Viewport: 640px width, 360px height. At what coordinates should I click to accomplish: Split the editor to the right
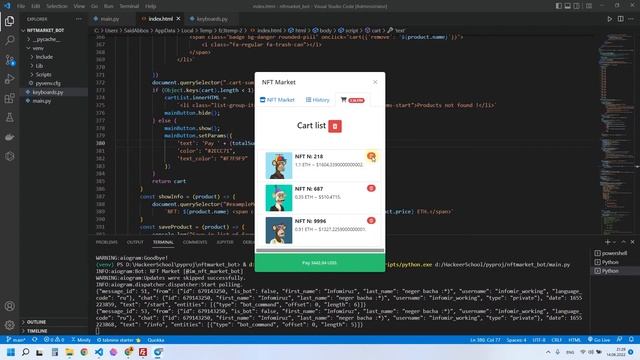click(620, 19)
